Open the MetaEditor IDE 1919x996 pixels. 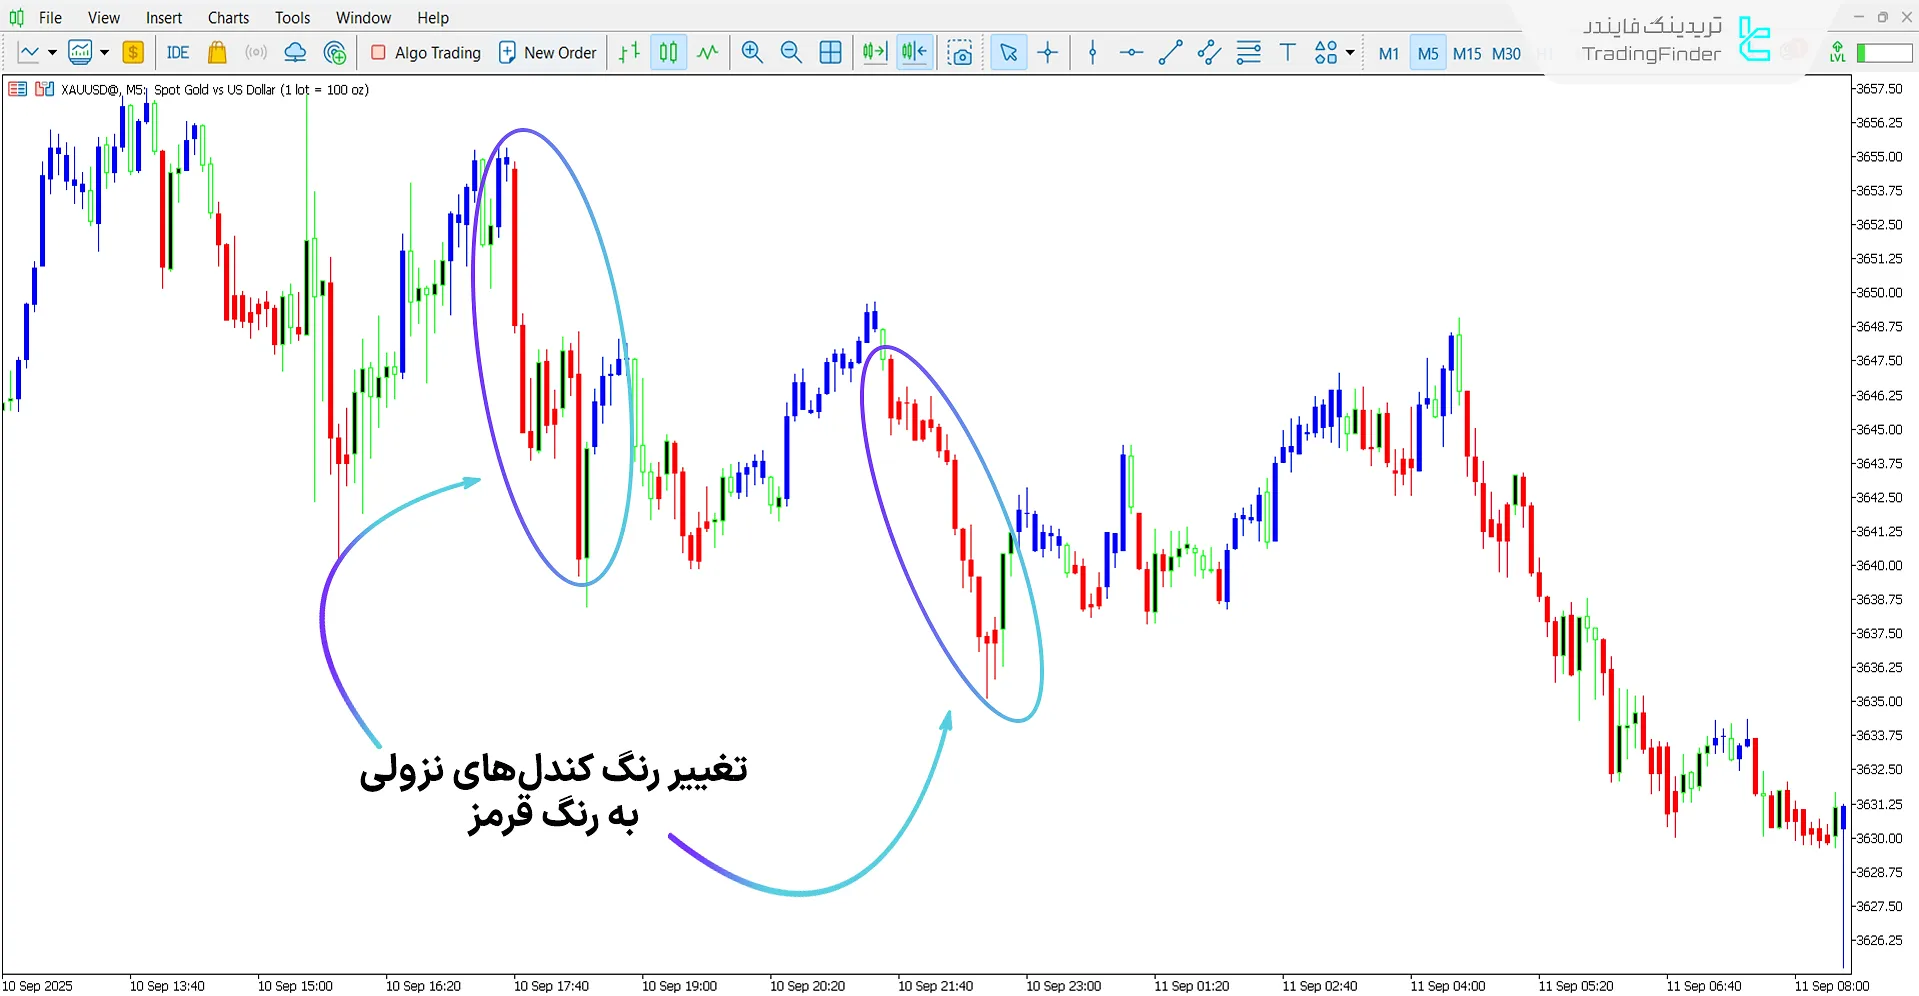point(178,53)
